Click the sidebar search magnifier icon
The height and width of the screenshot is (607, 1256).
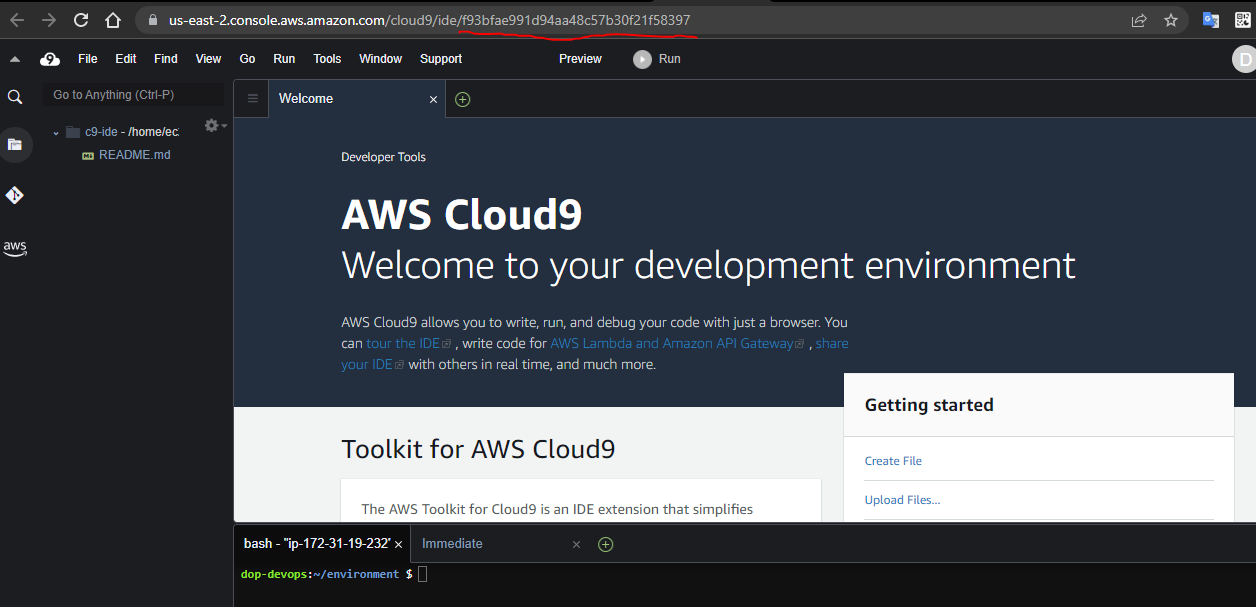tap(14, 97)
